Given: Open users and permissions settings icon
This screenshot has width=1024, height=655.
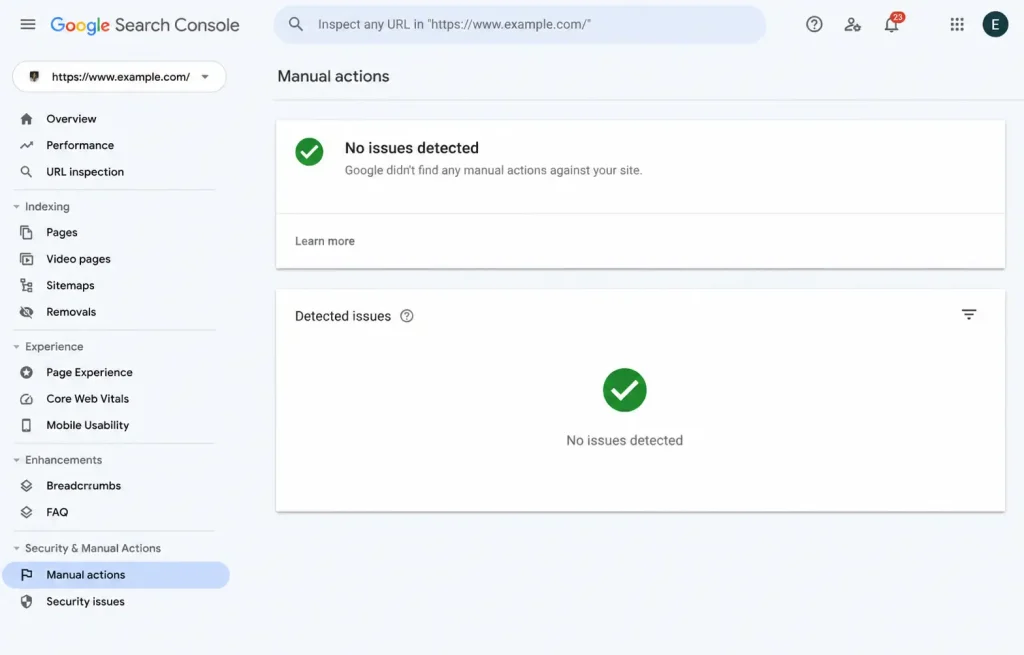Looking at the screenshot, I should click(x=852, y=24).
